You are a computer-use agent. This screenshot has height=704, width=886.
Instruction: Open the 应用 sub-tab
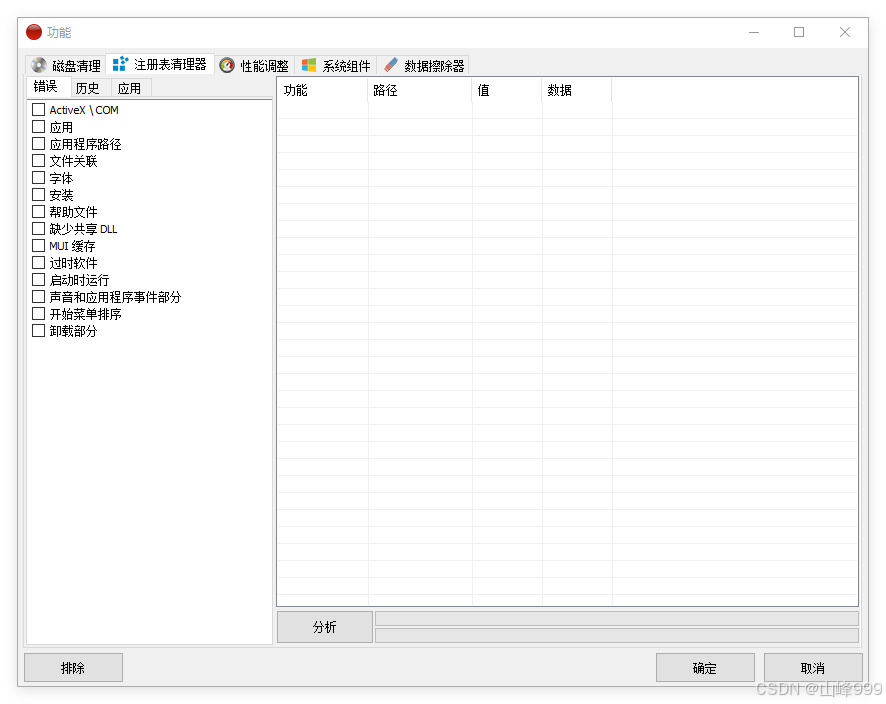tap(129, 88)
